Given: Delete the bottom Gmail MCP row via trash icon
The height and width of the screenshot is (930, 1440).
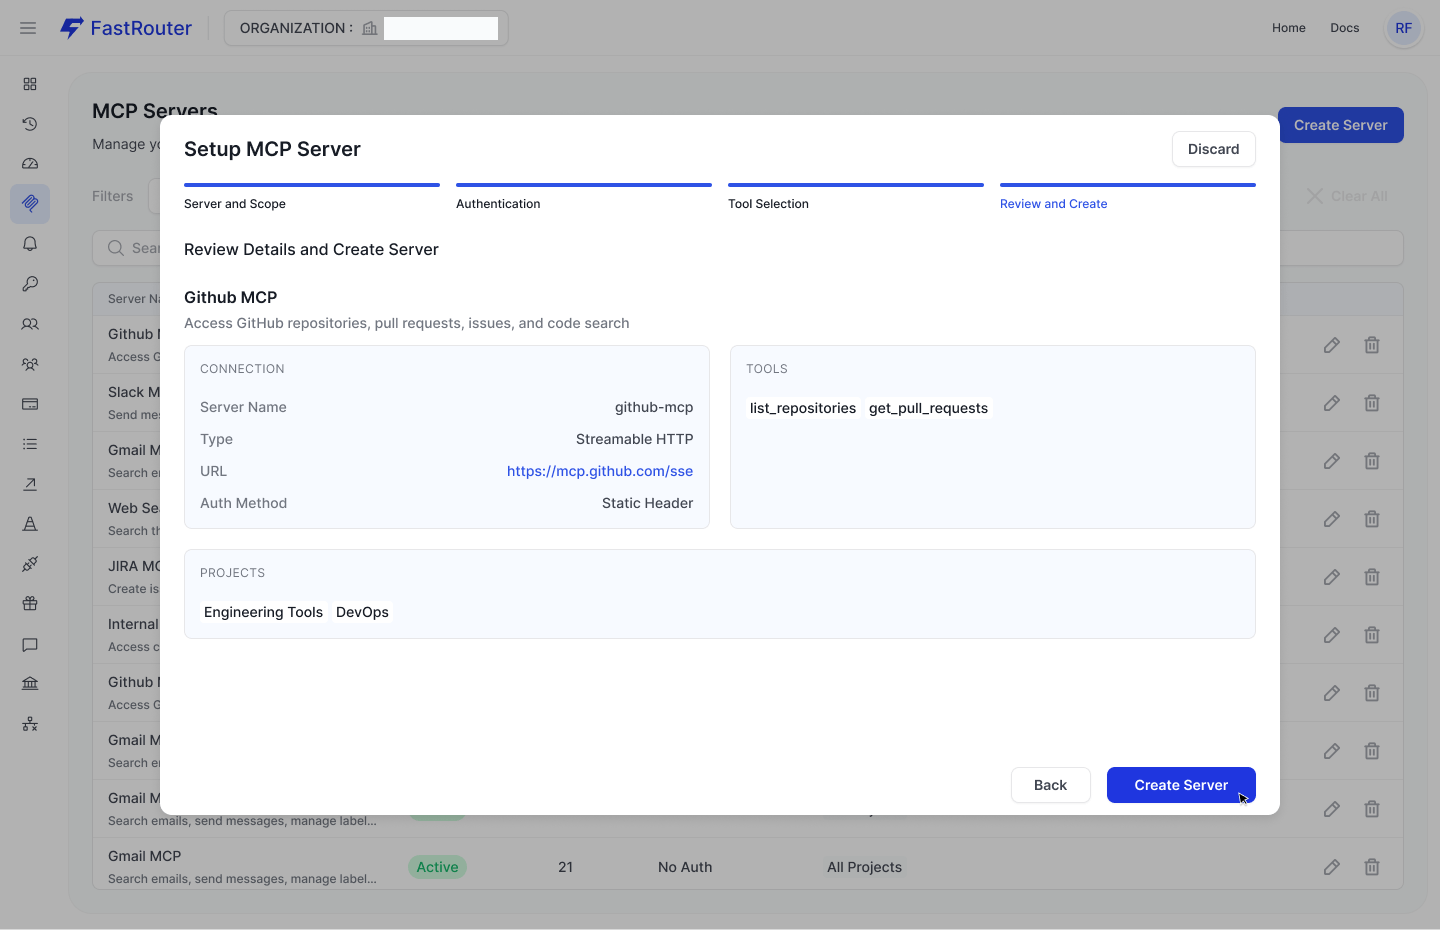Looking at the screenshot, I should pos(1371,867).
